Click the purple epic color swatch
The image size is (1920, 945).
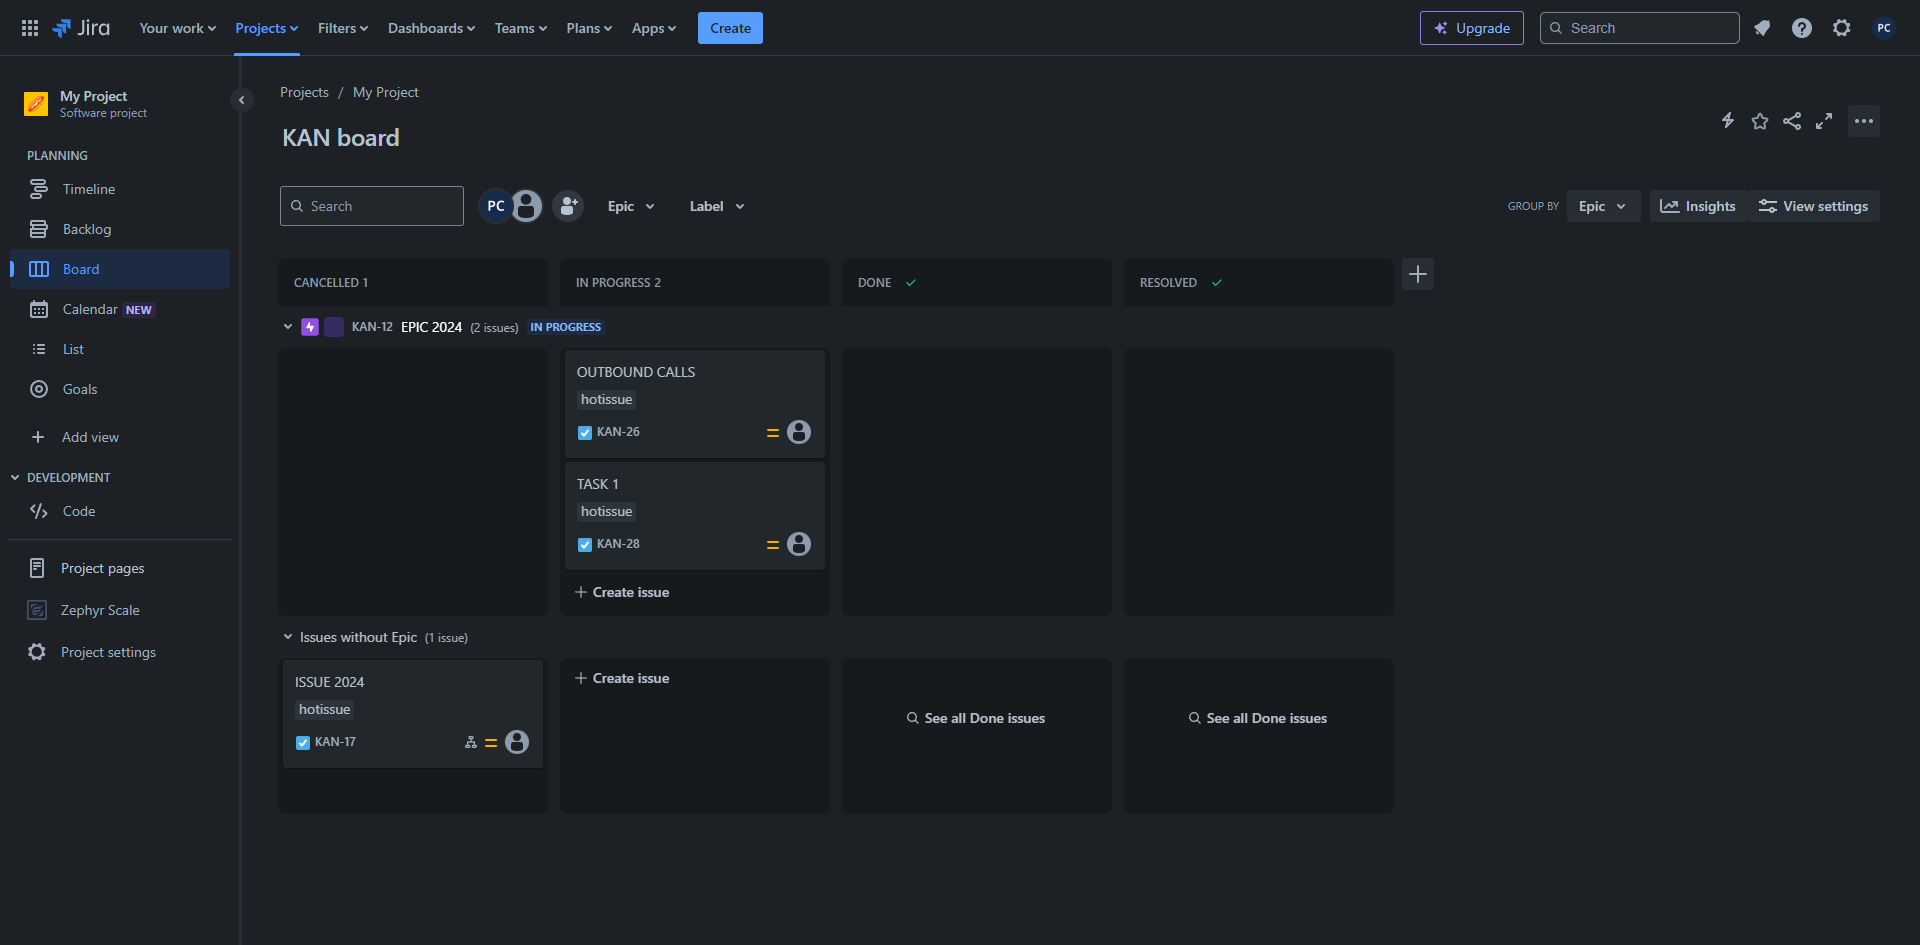click(x=334, y=327)
